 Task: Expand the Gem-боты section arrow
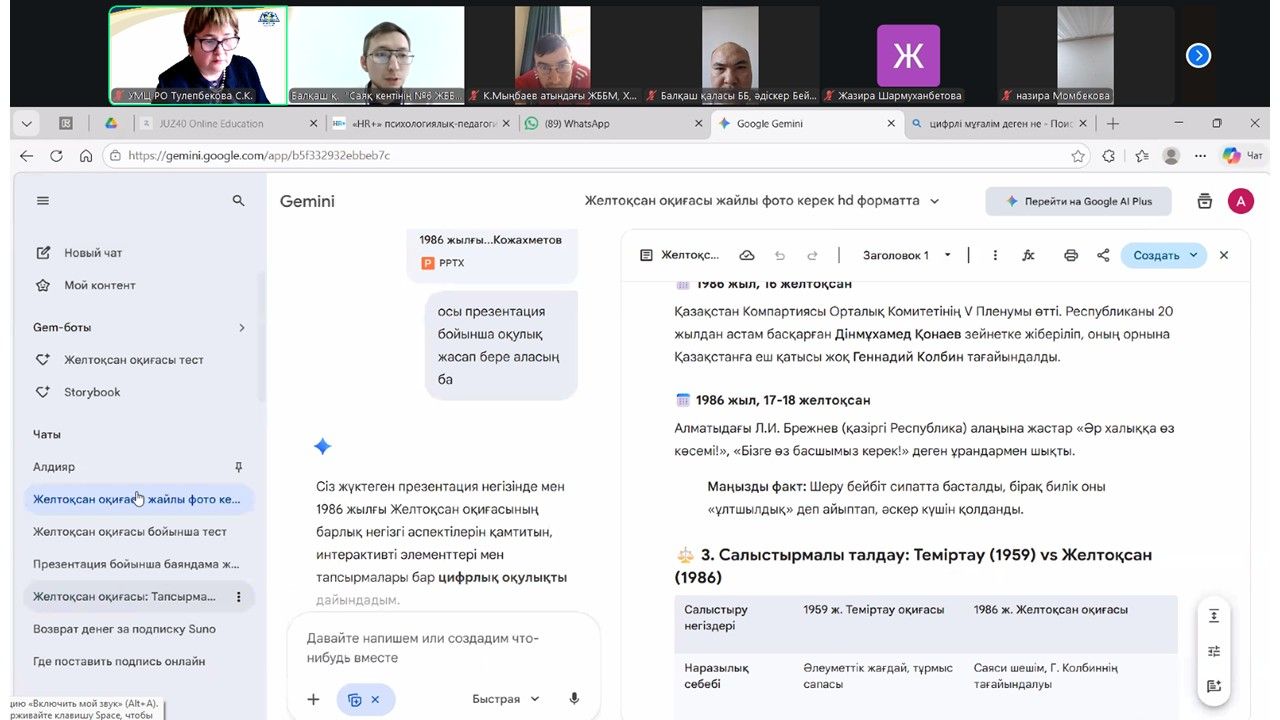point(241,328)
